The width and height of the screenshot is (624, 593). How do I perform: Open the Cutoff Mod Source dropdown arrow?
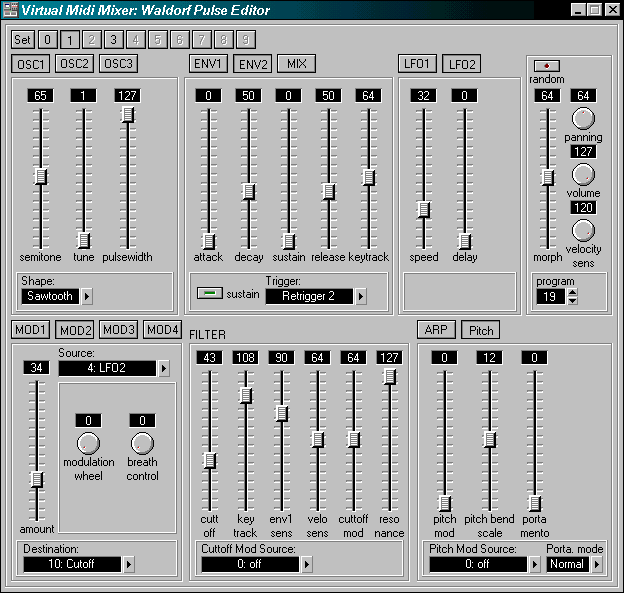pyautogui.click(x=306, y=564)
